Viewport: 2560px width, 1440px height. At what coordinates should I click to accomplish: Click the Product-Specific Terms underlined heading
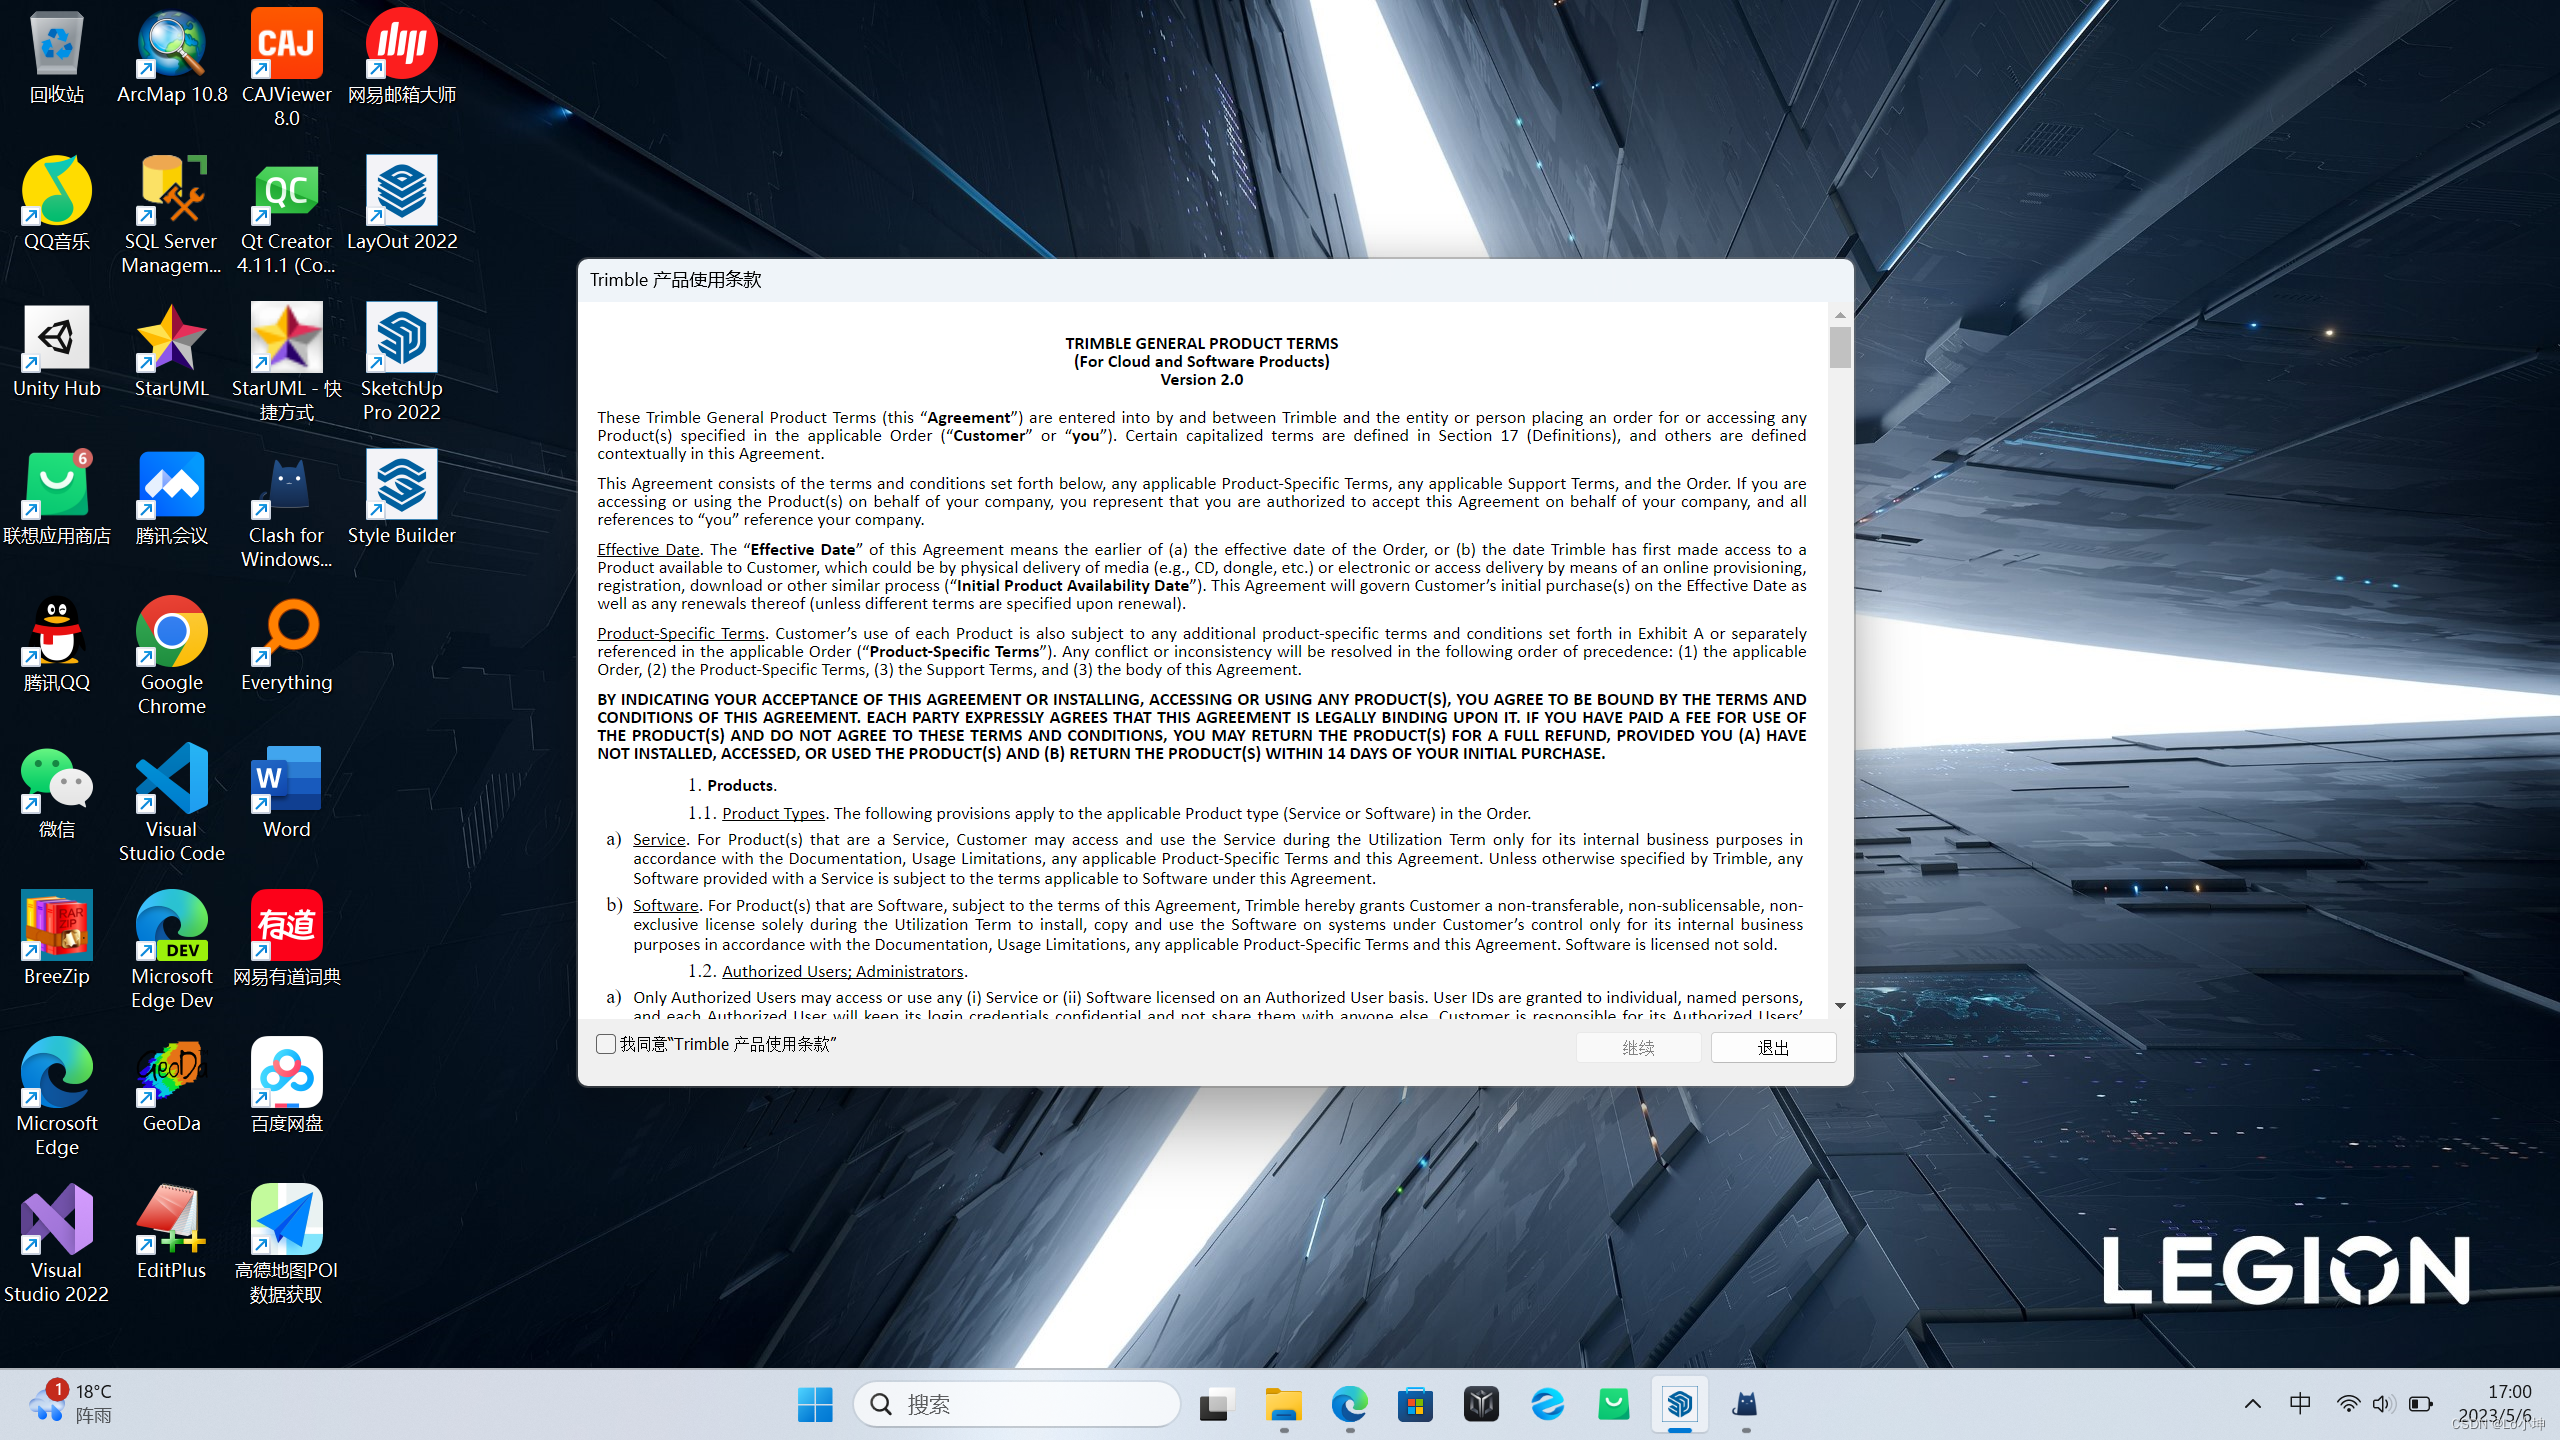click(681, 633)
